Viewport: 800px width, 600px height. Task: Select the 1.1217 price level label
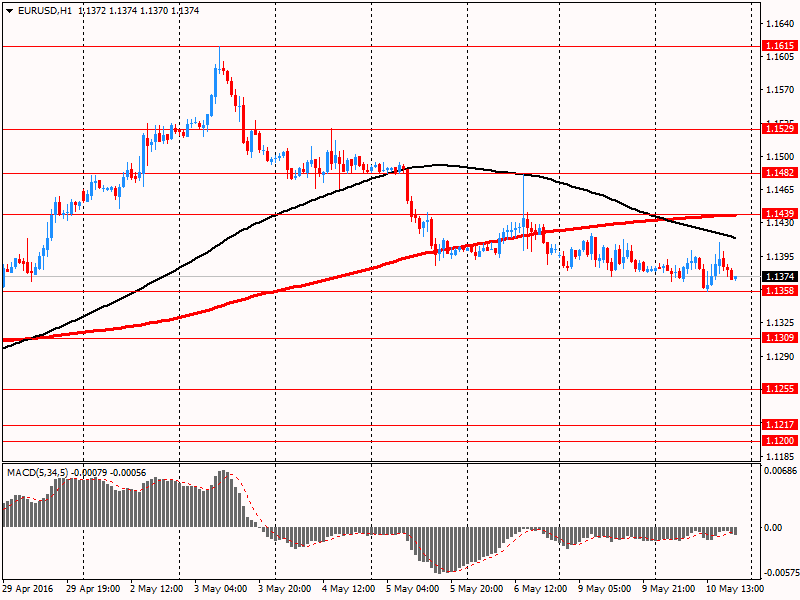[x=780, y=424]
